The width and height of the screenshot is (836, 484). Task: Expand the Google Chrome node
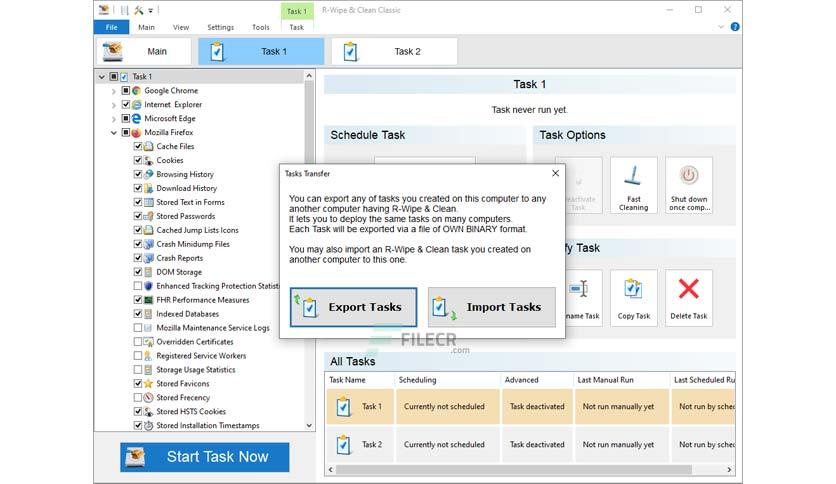click(x=113, y=91)
